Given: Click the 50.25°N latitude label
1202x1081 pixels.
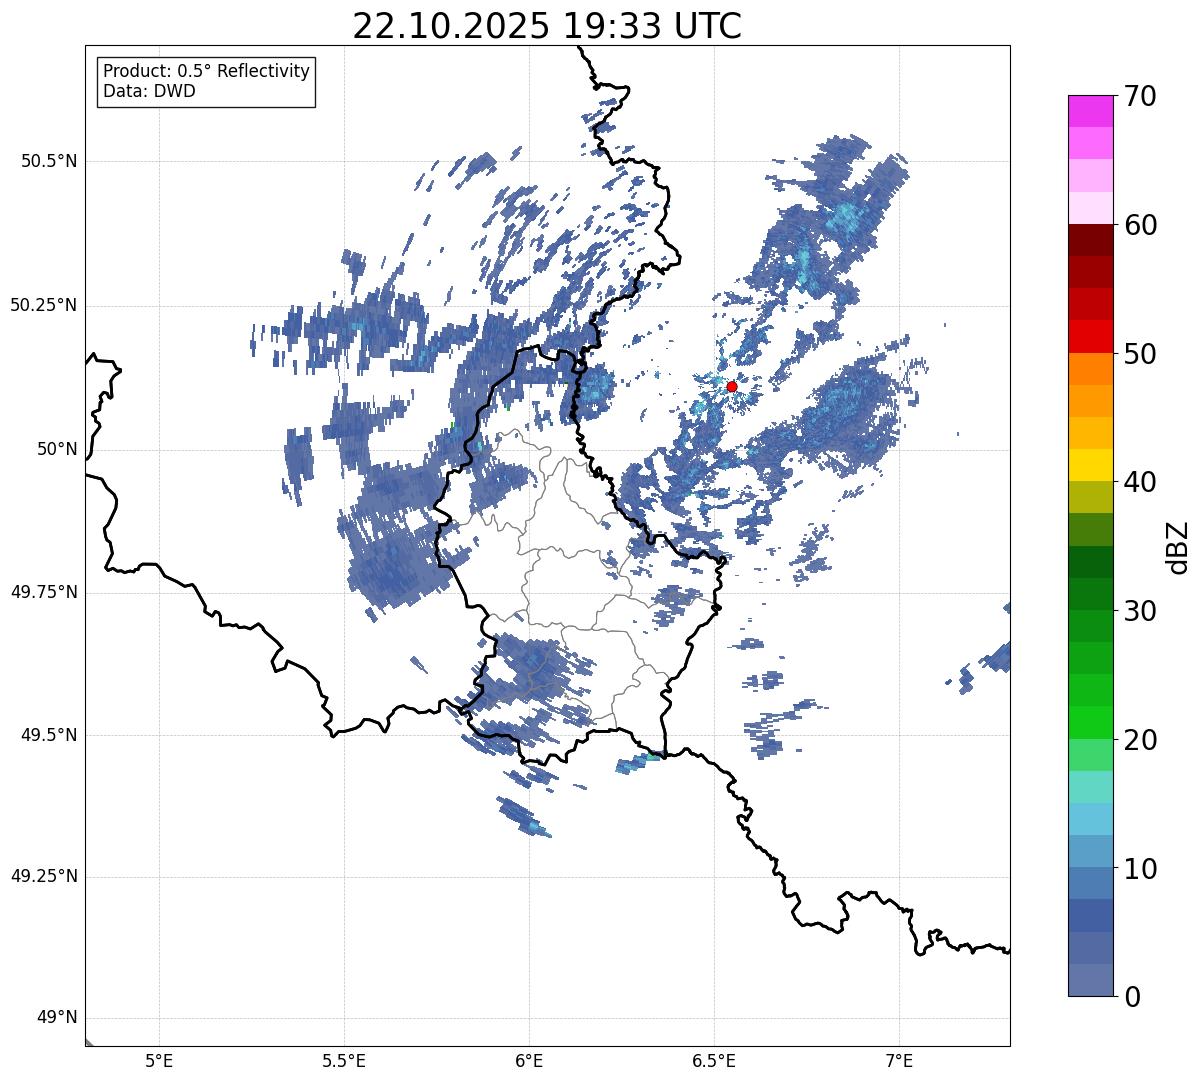Looking at the screenshot, I should coord(44,305).
